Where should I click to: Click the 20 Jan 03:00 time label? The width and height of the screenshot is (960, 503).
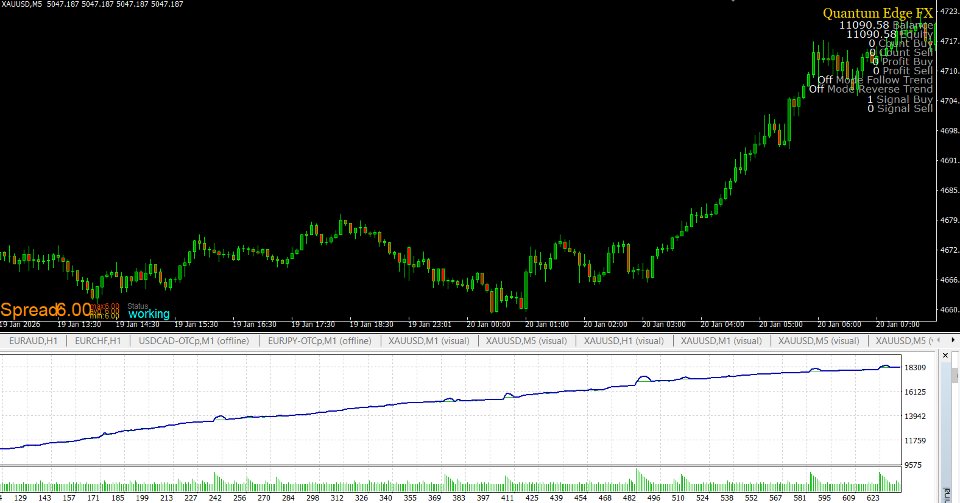point(664,324)
